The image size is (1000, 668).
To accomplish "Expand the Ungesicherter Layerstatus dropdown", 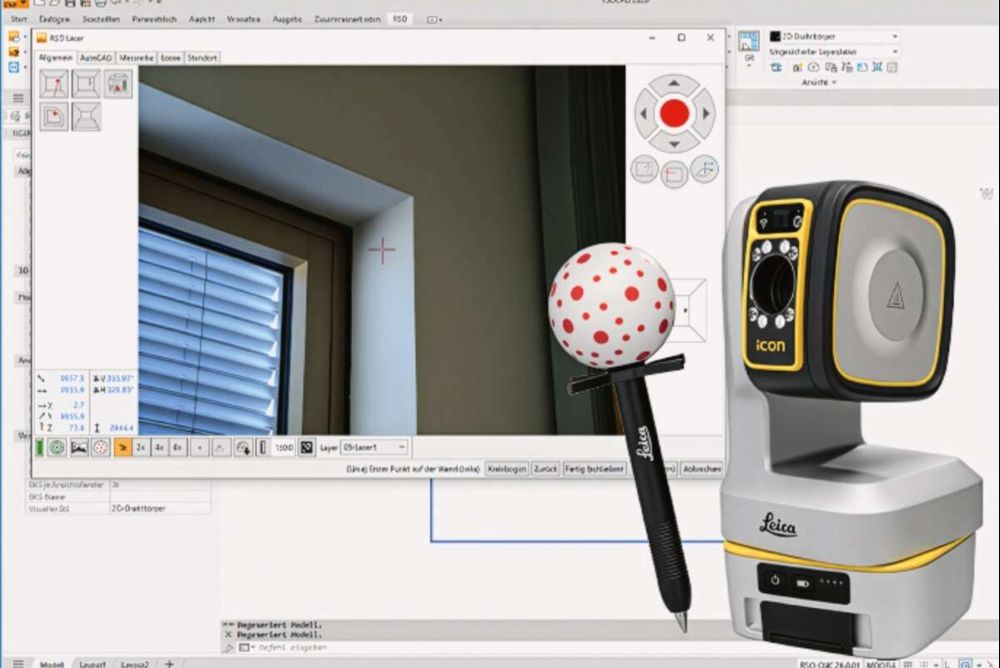I will (834, 51).
